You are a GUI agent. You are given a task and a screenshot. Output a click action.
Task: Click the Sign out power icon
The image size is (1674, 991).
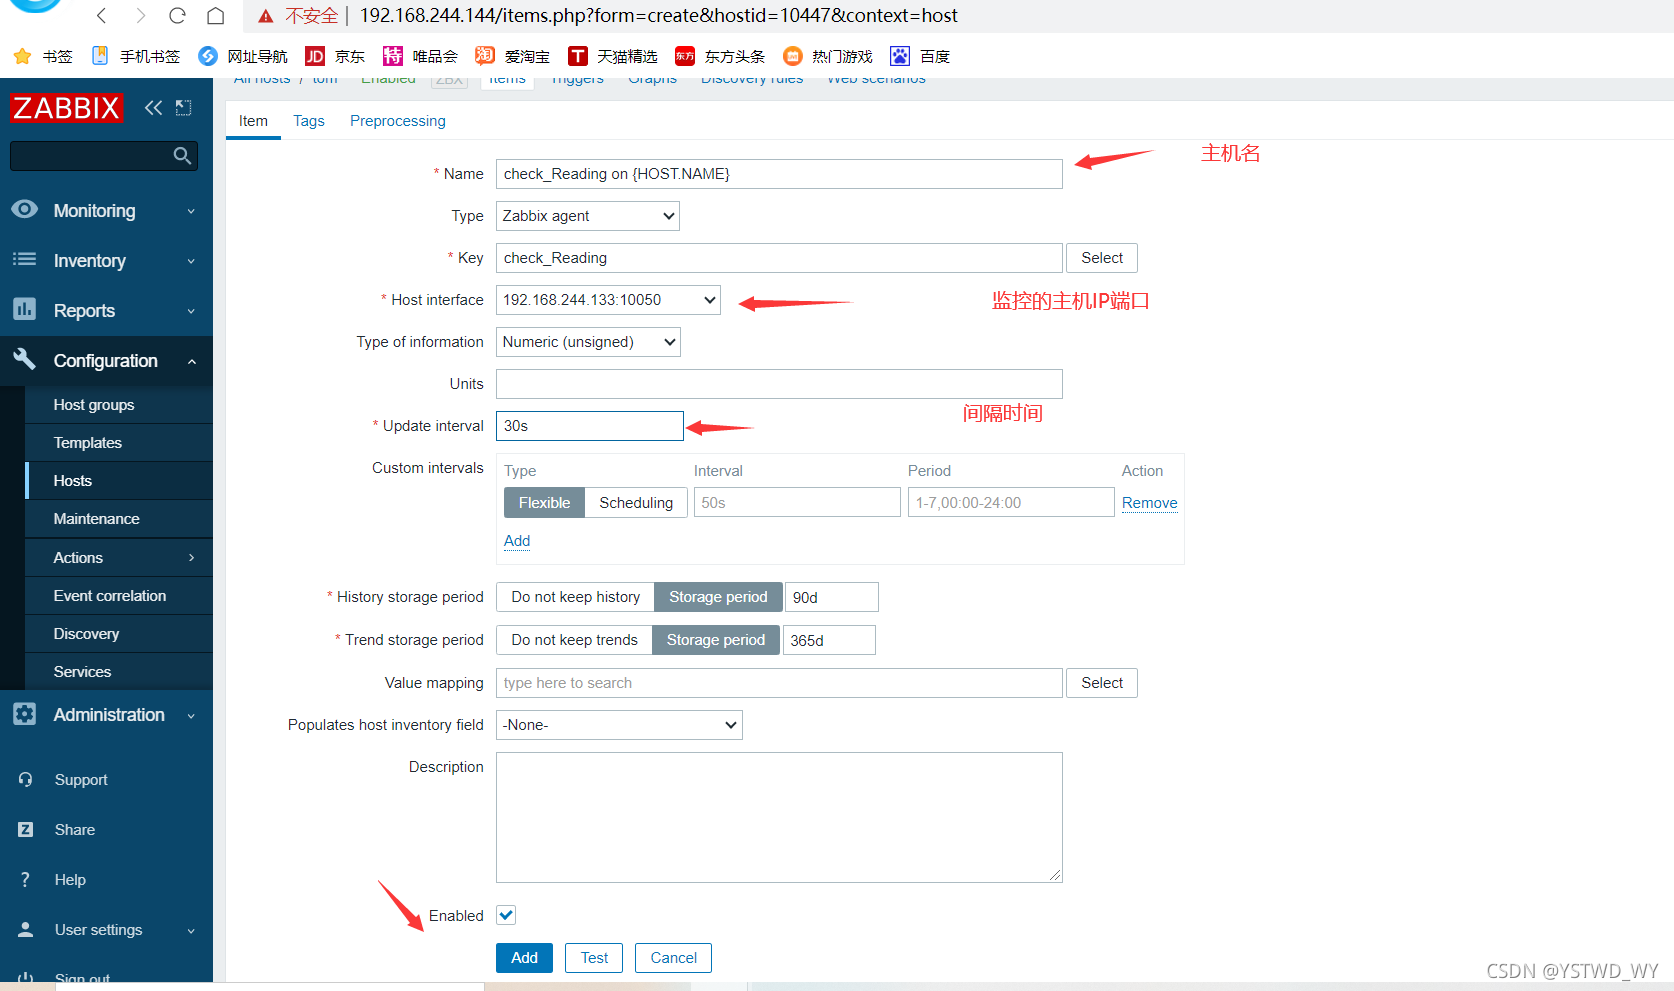[x=26, y=978]
